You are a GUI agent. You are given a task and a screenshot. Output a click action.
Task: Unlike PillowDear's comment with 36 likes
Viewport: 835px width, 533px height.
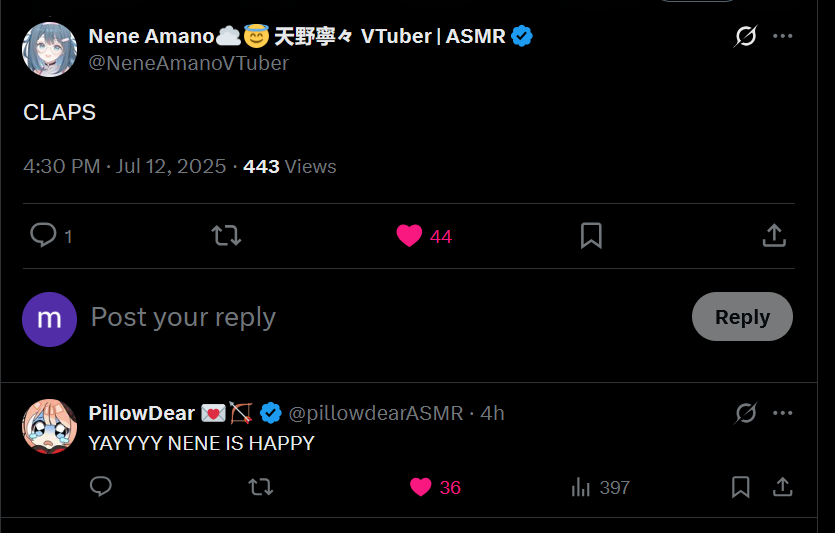pos(421,487)
